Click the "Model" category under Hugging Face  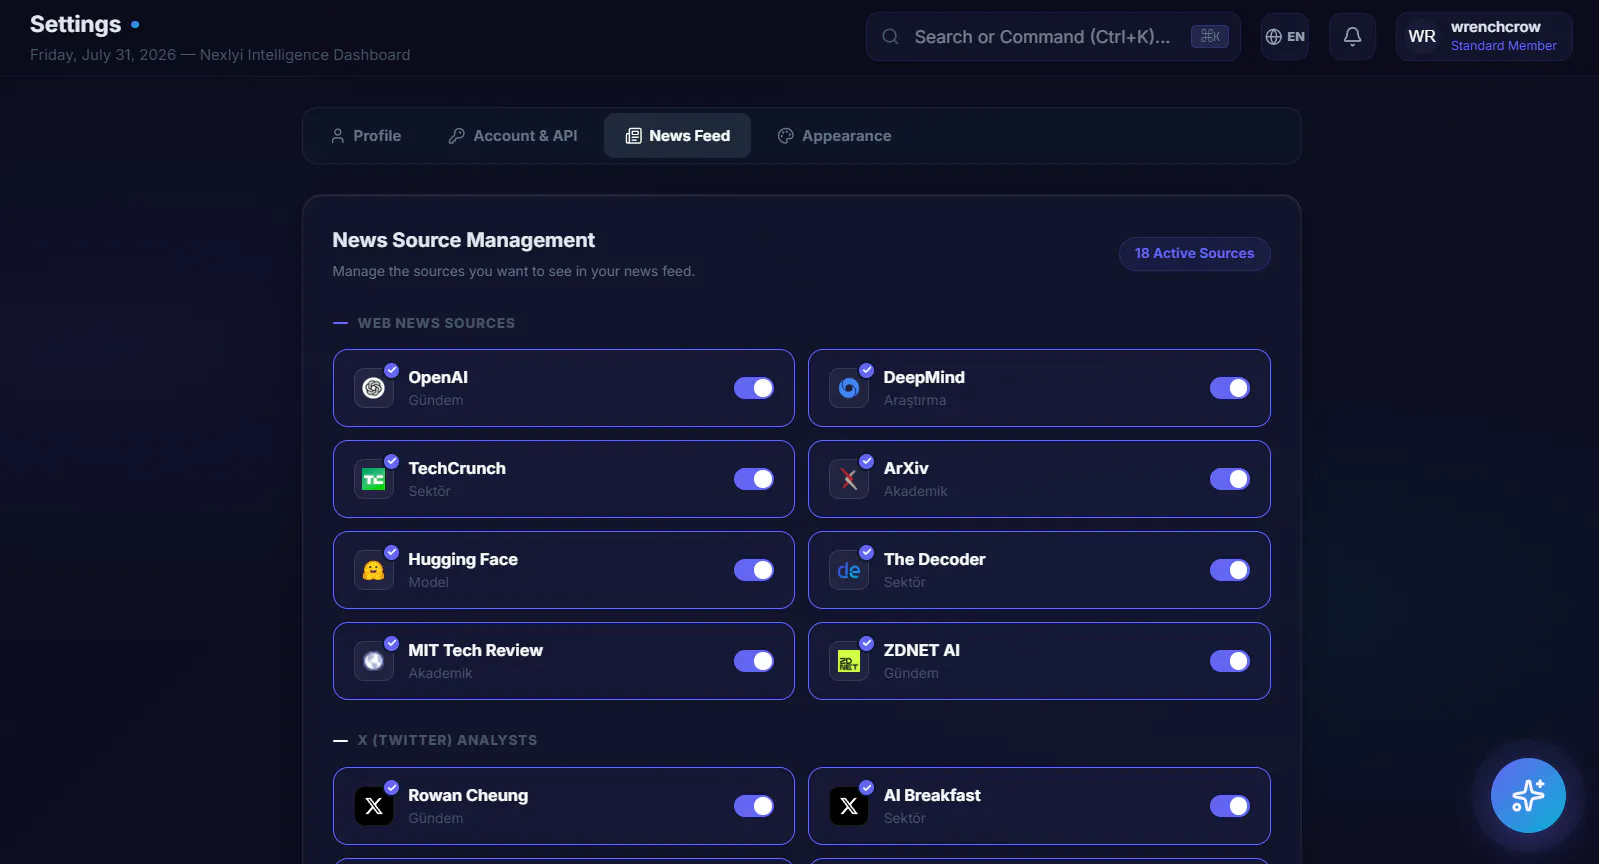(428, 582)
